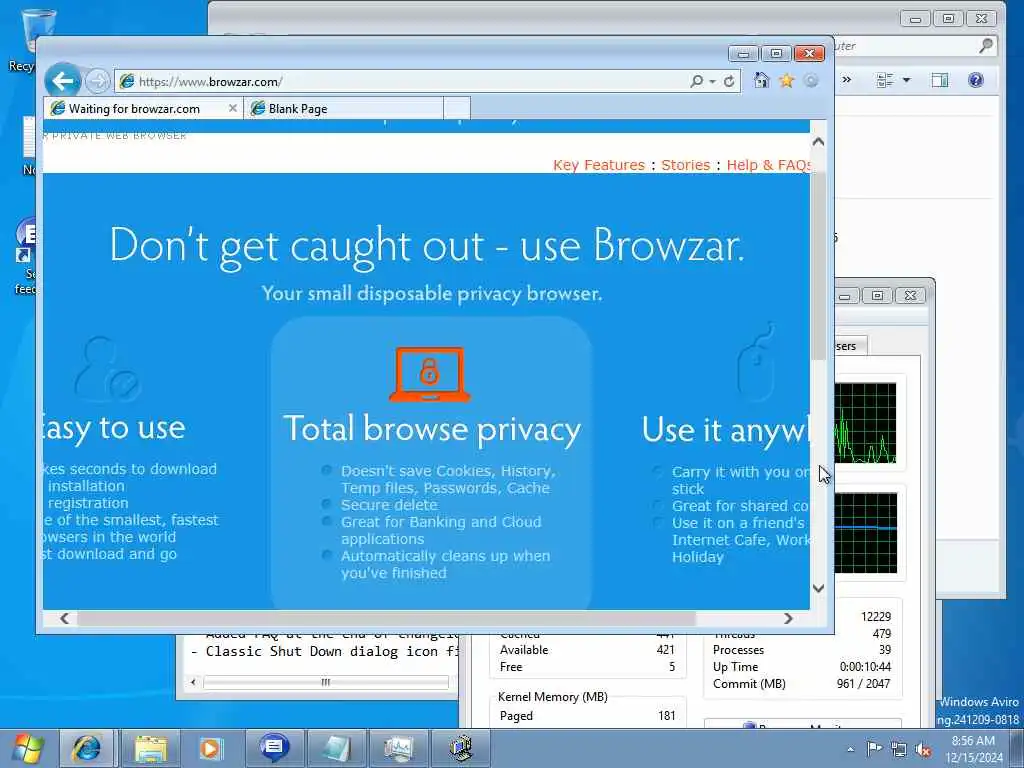Image resolution: width=1024 pixels, height=768 pixels.
Task: Open the computer taskbar icon beside Task Manager
Action: click(x=461, y=748)
